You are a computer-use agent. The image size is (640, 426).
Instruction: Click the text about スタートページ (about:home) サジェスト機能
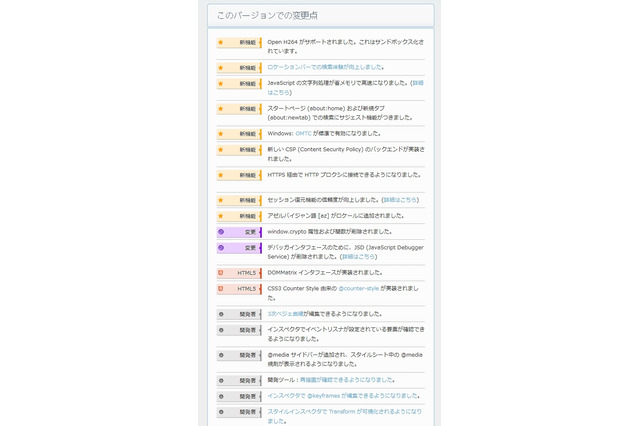(x=340, y=113)
